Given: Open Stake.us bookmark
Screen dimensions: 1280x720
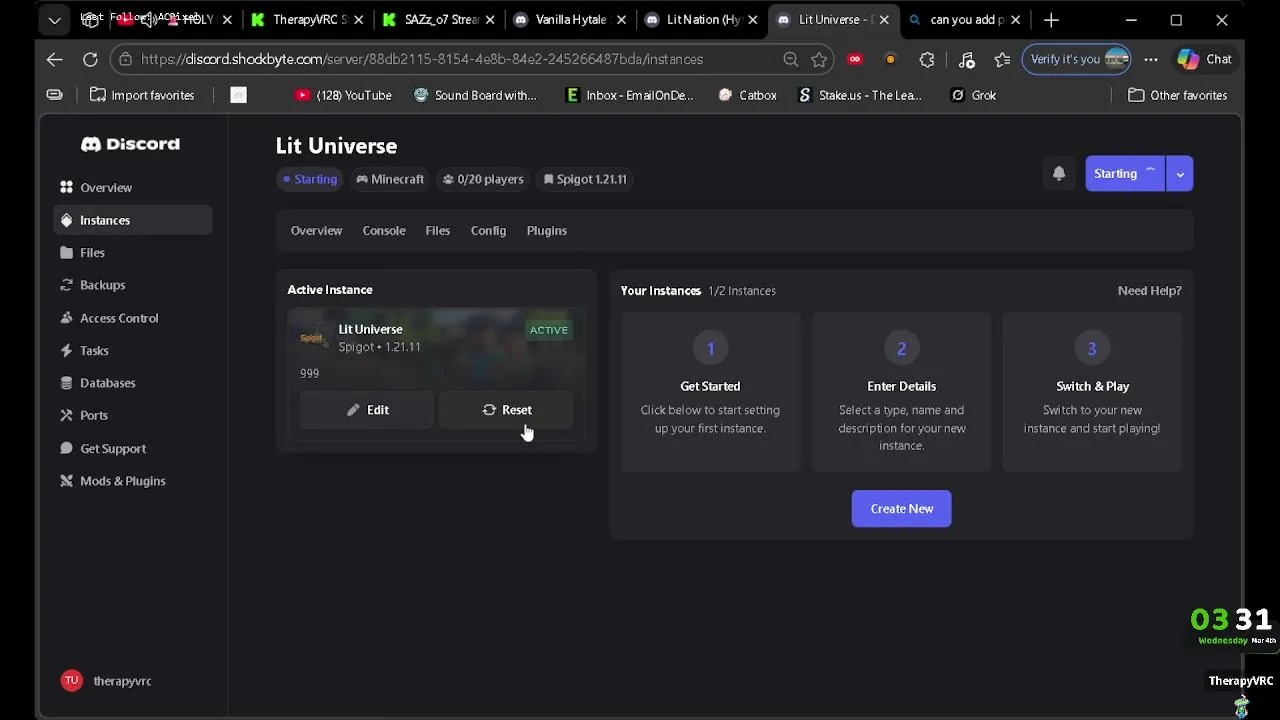Looking at the screenshot, I should pos(861,95).
